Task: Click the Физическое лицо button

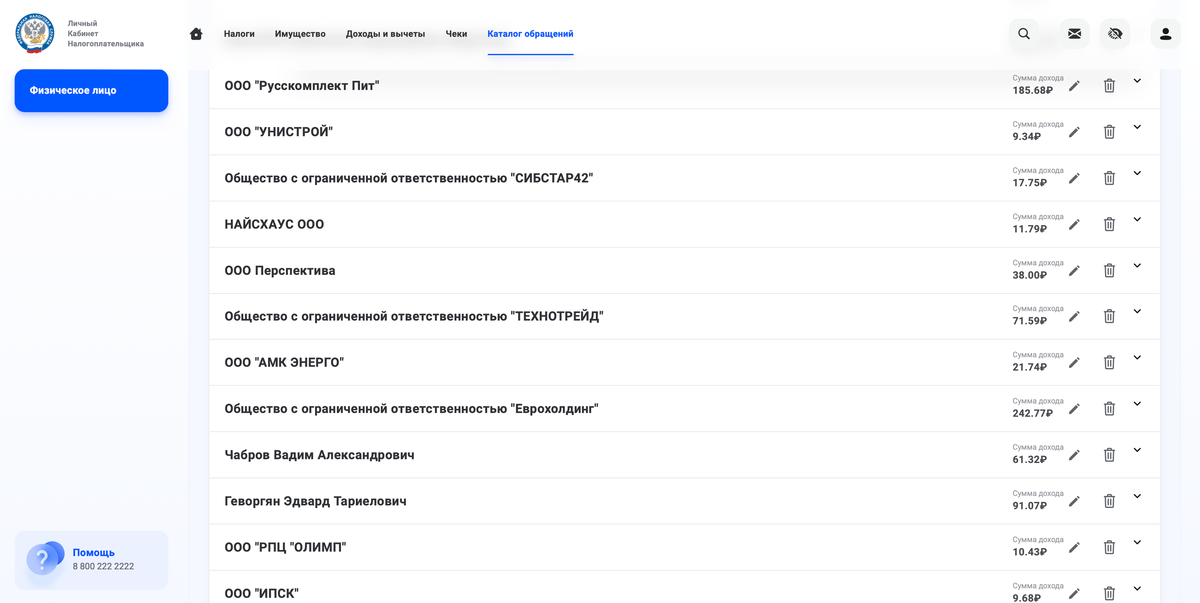Action: (91, 90)
